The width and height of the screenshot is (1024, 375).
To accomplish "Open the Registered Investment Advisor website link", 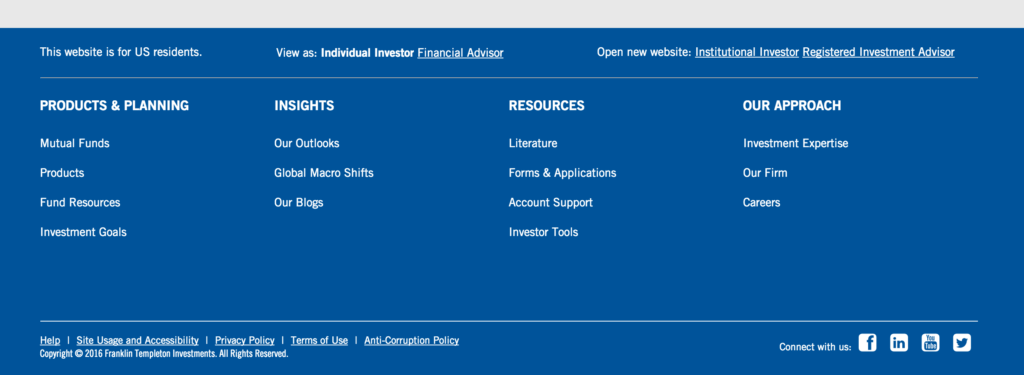I will pyautogui.click(x=878, y=52).
